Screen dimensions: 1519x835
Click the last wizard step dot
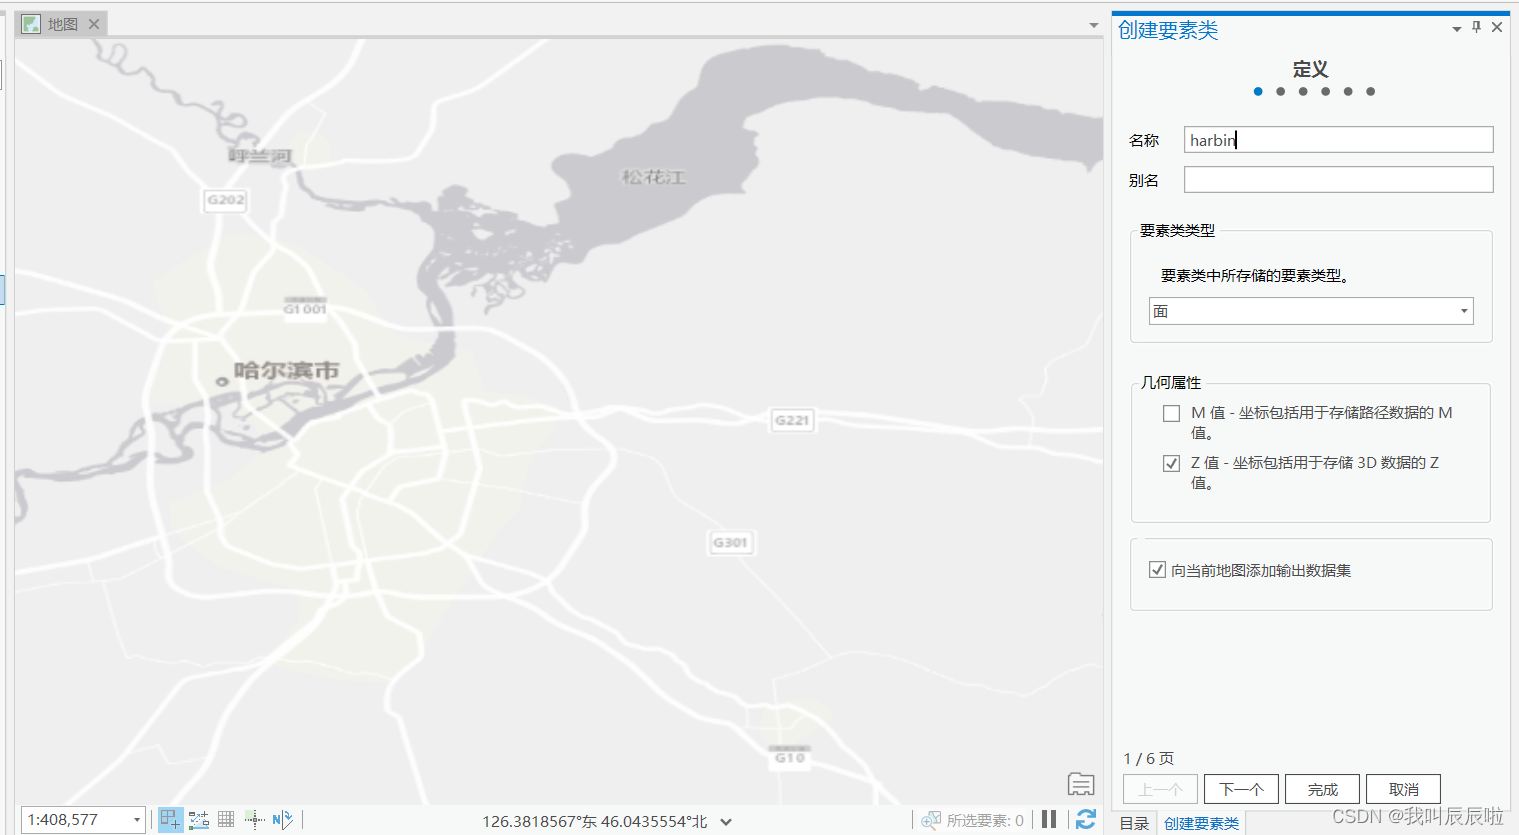coord(1371,92)
